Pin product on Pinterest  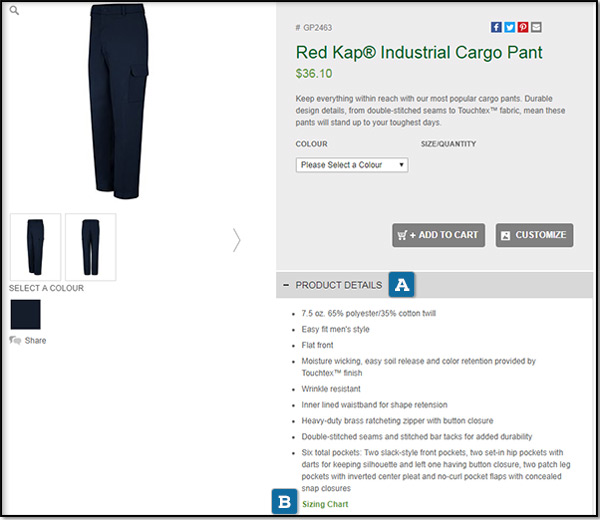click(x=523, y=27)
